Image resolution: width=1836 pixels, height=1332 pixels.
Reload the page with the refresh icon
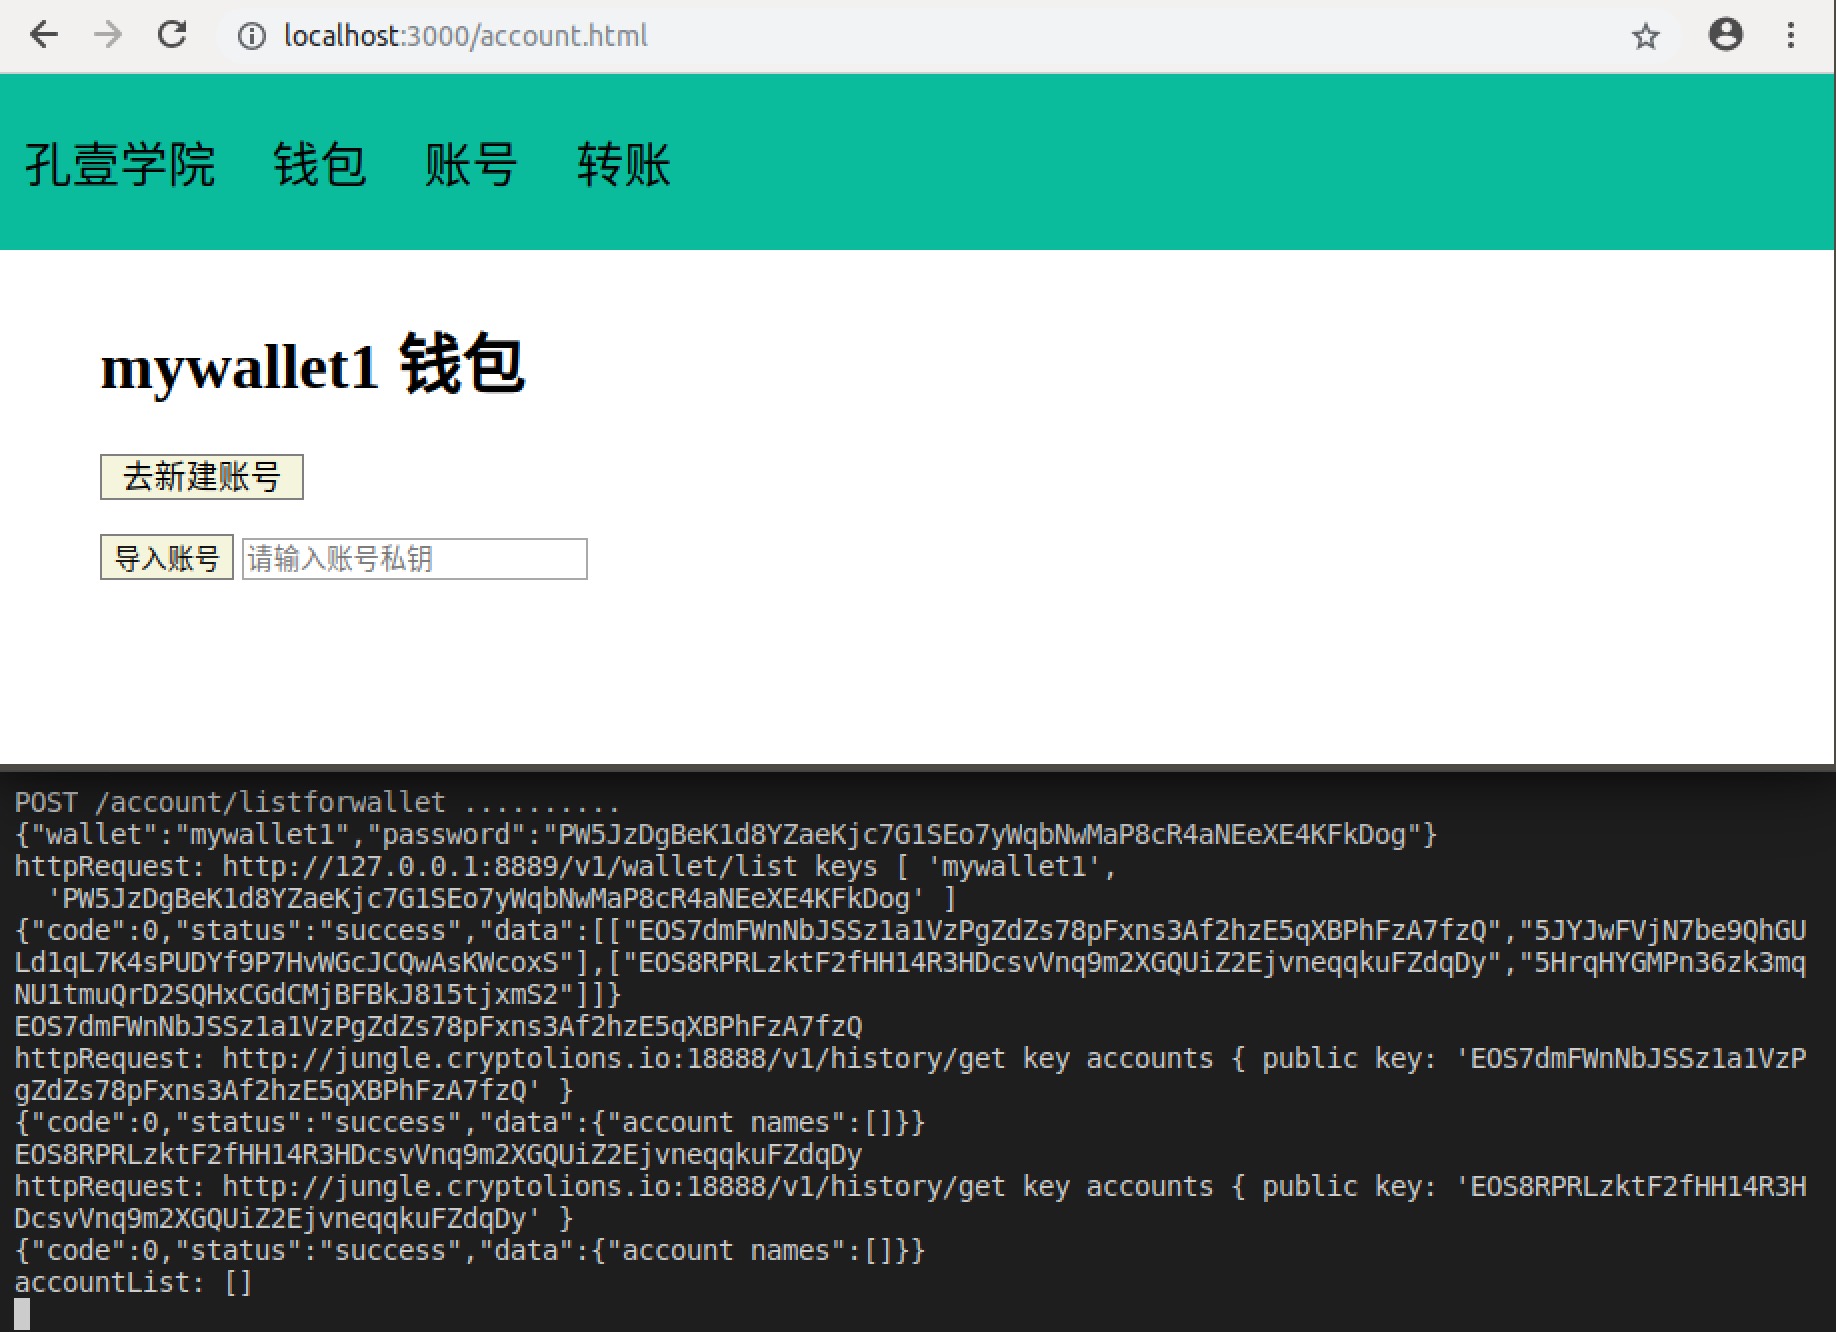point(172,35)
